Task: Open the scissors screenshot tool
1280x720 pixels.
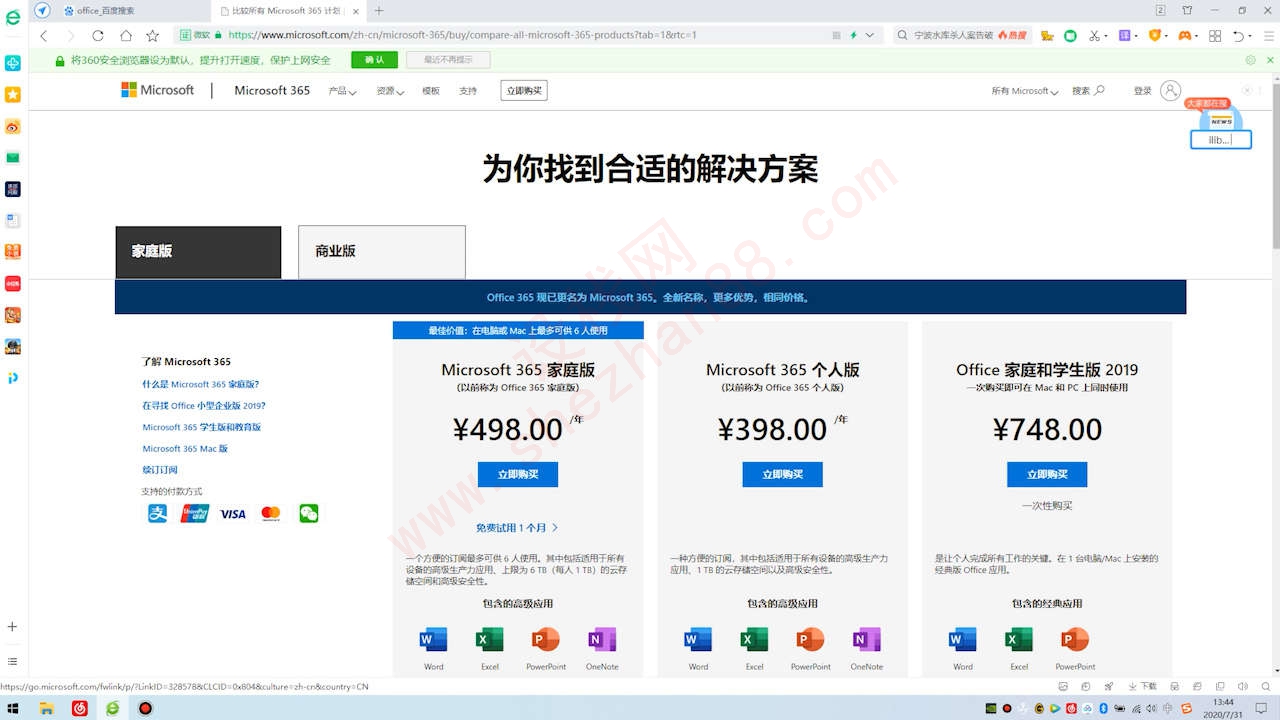Action: [1094, 35]
